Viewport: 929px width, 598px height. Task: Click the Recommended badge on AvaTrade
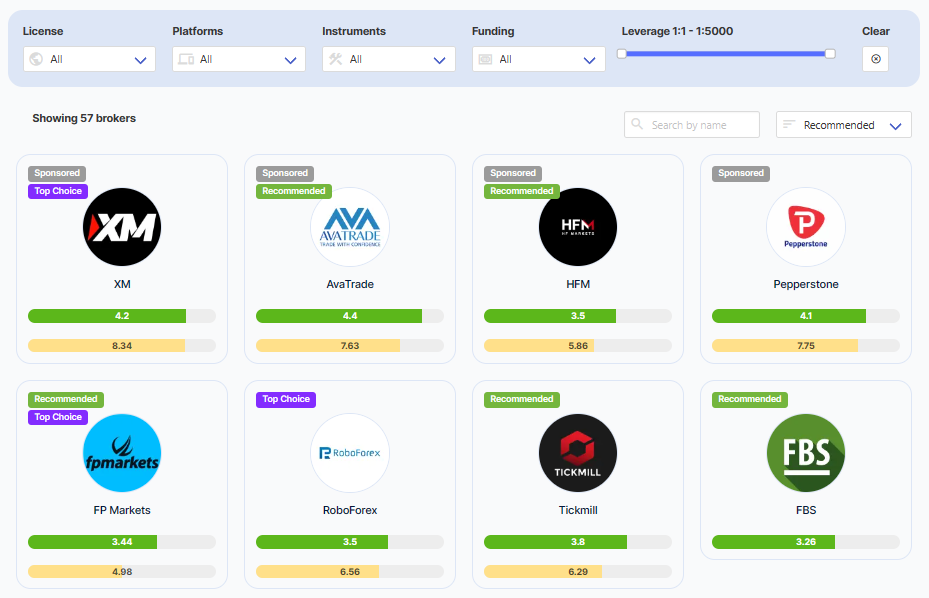click(294, 191)
